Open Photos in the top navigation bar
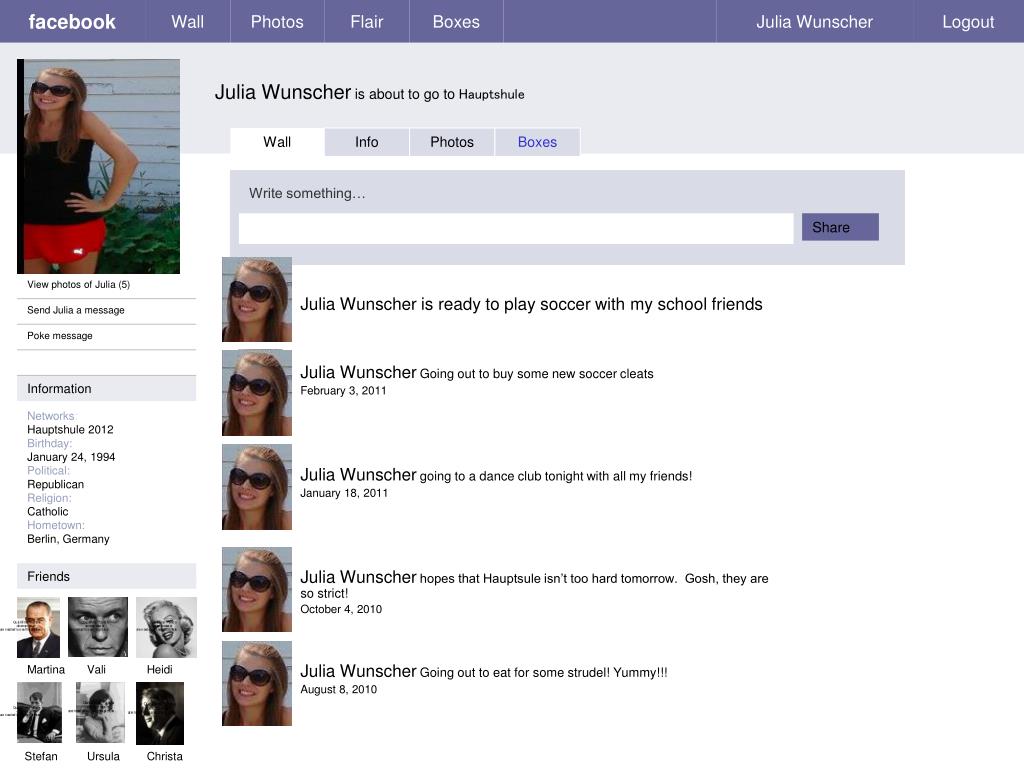The height and width of the screenshot is (768, 1024). click(277, 22)
